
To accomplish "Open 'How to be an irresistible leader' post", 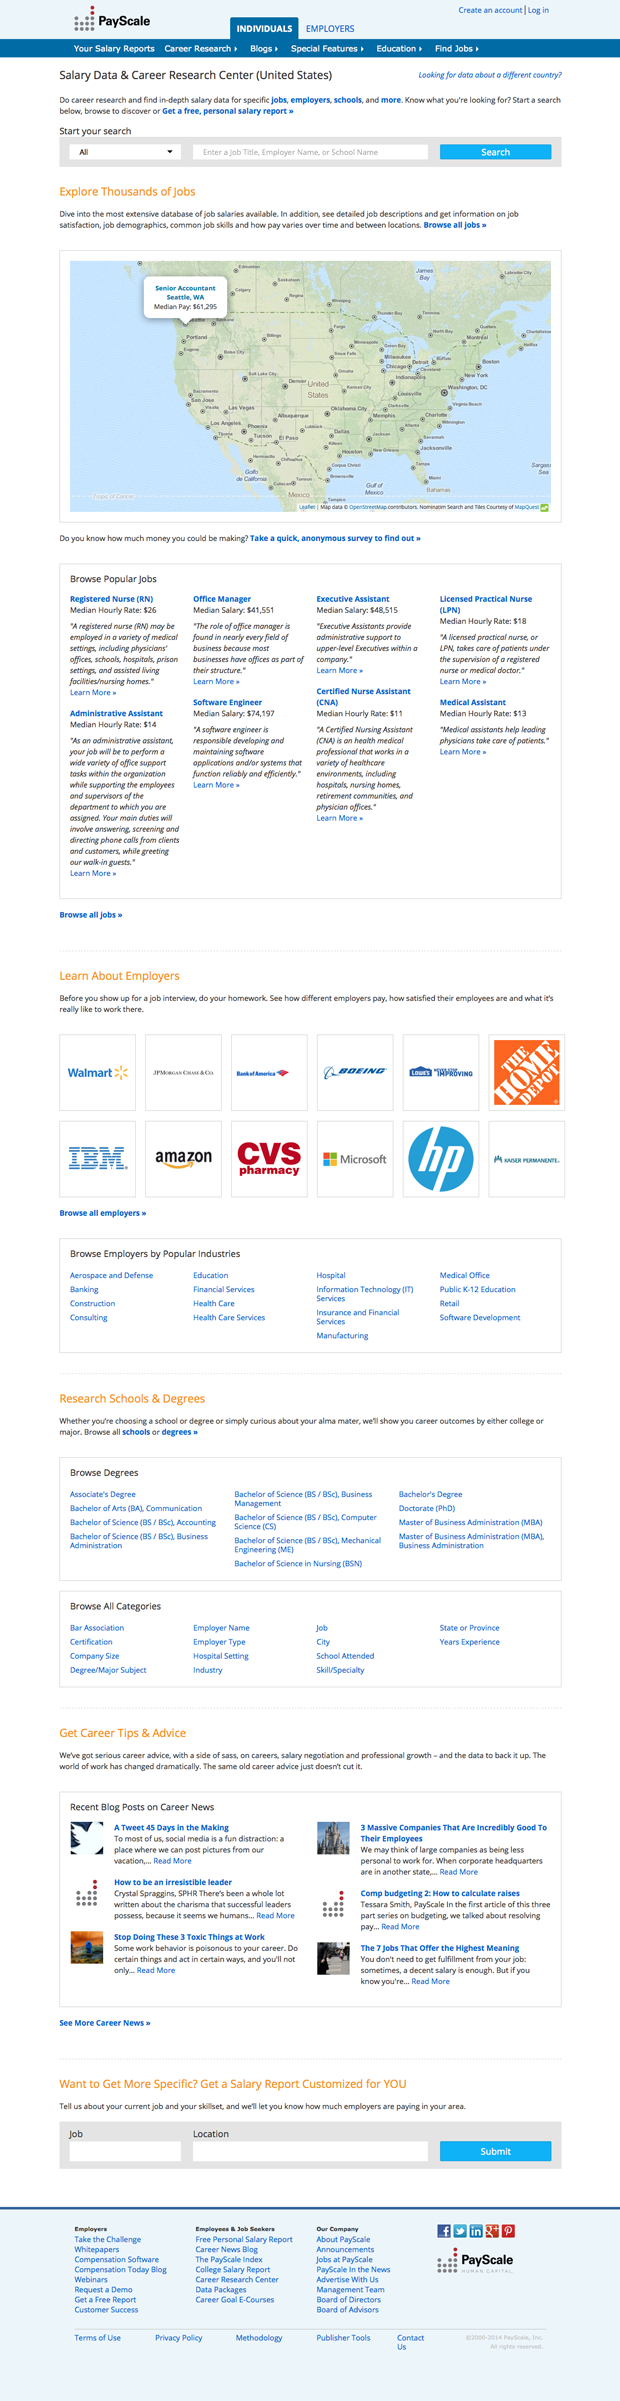I will [173, 1882].
